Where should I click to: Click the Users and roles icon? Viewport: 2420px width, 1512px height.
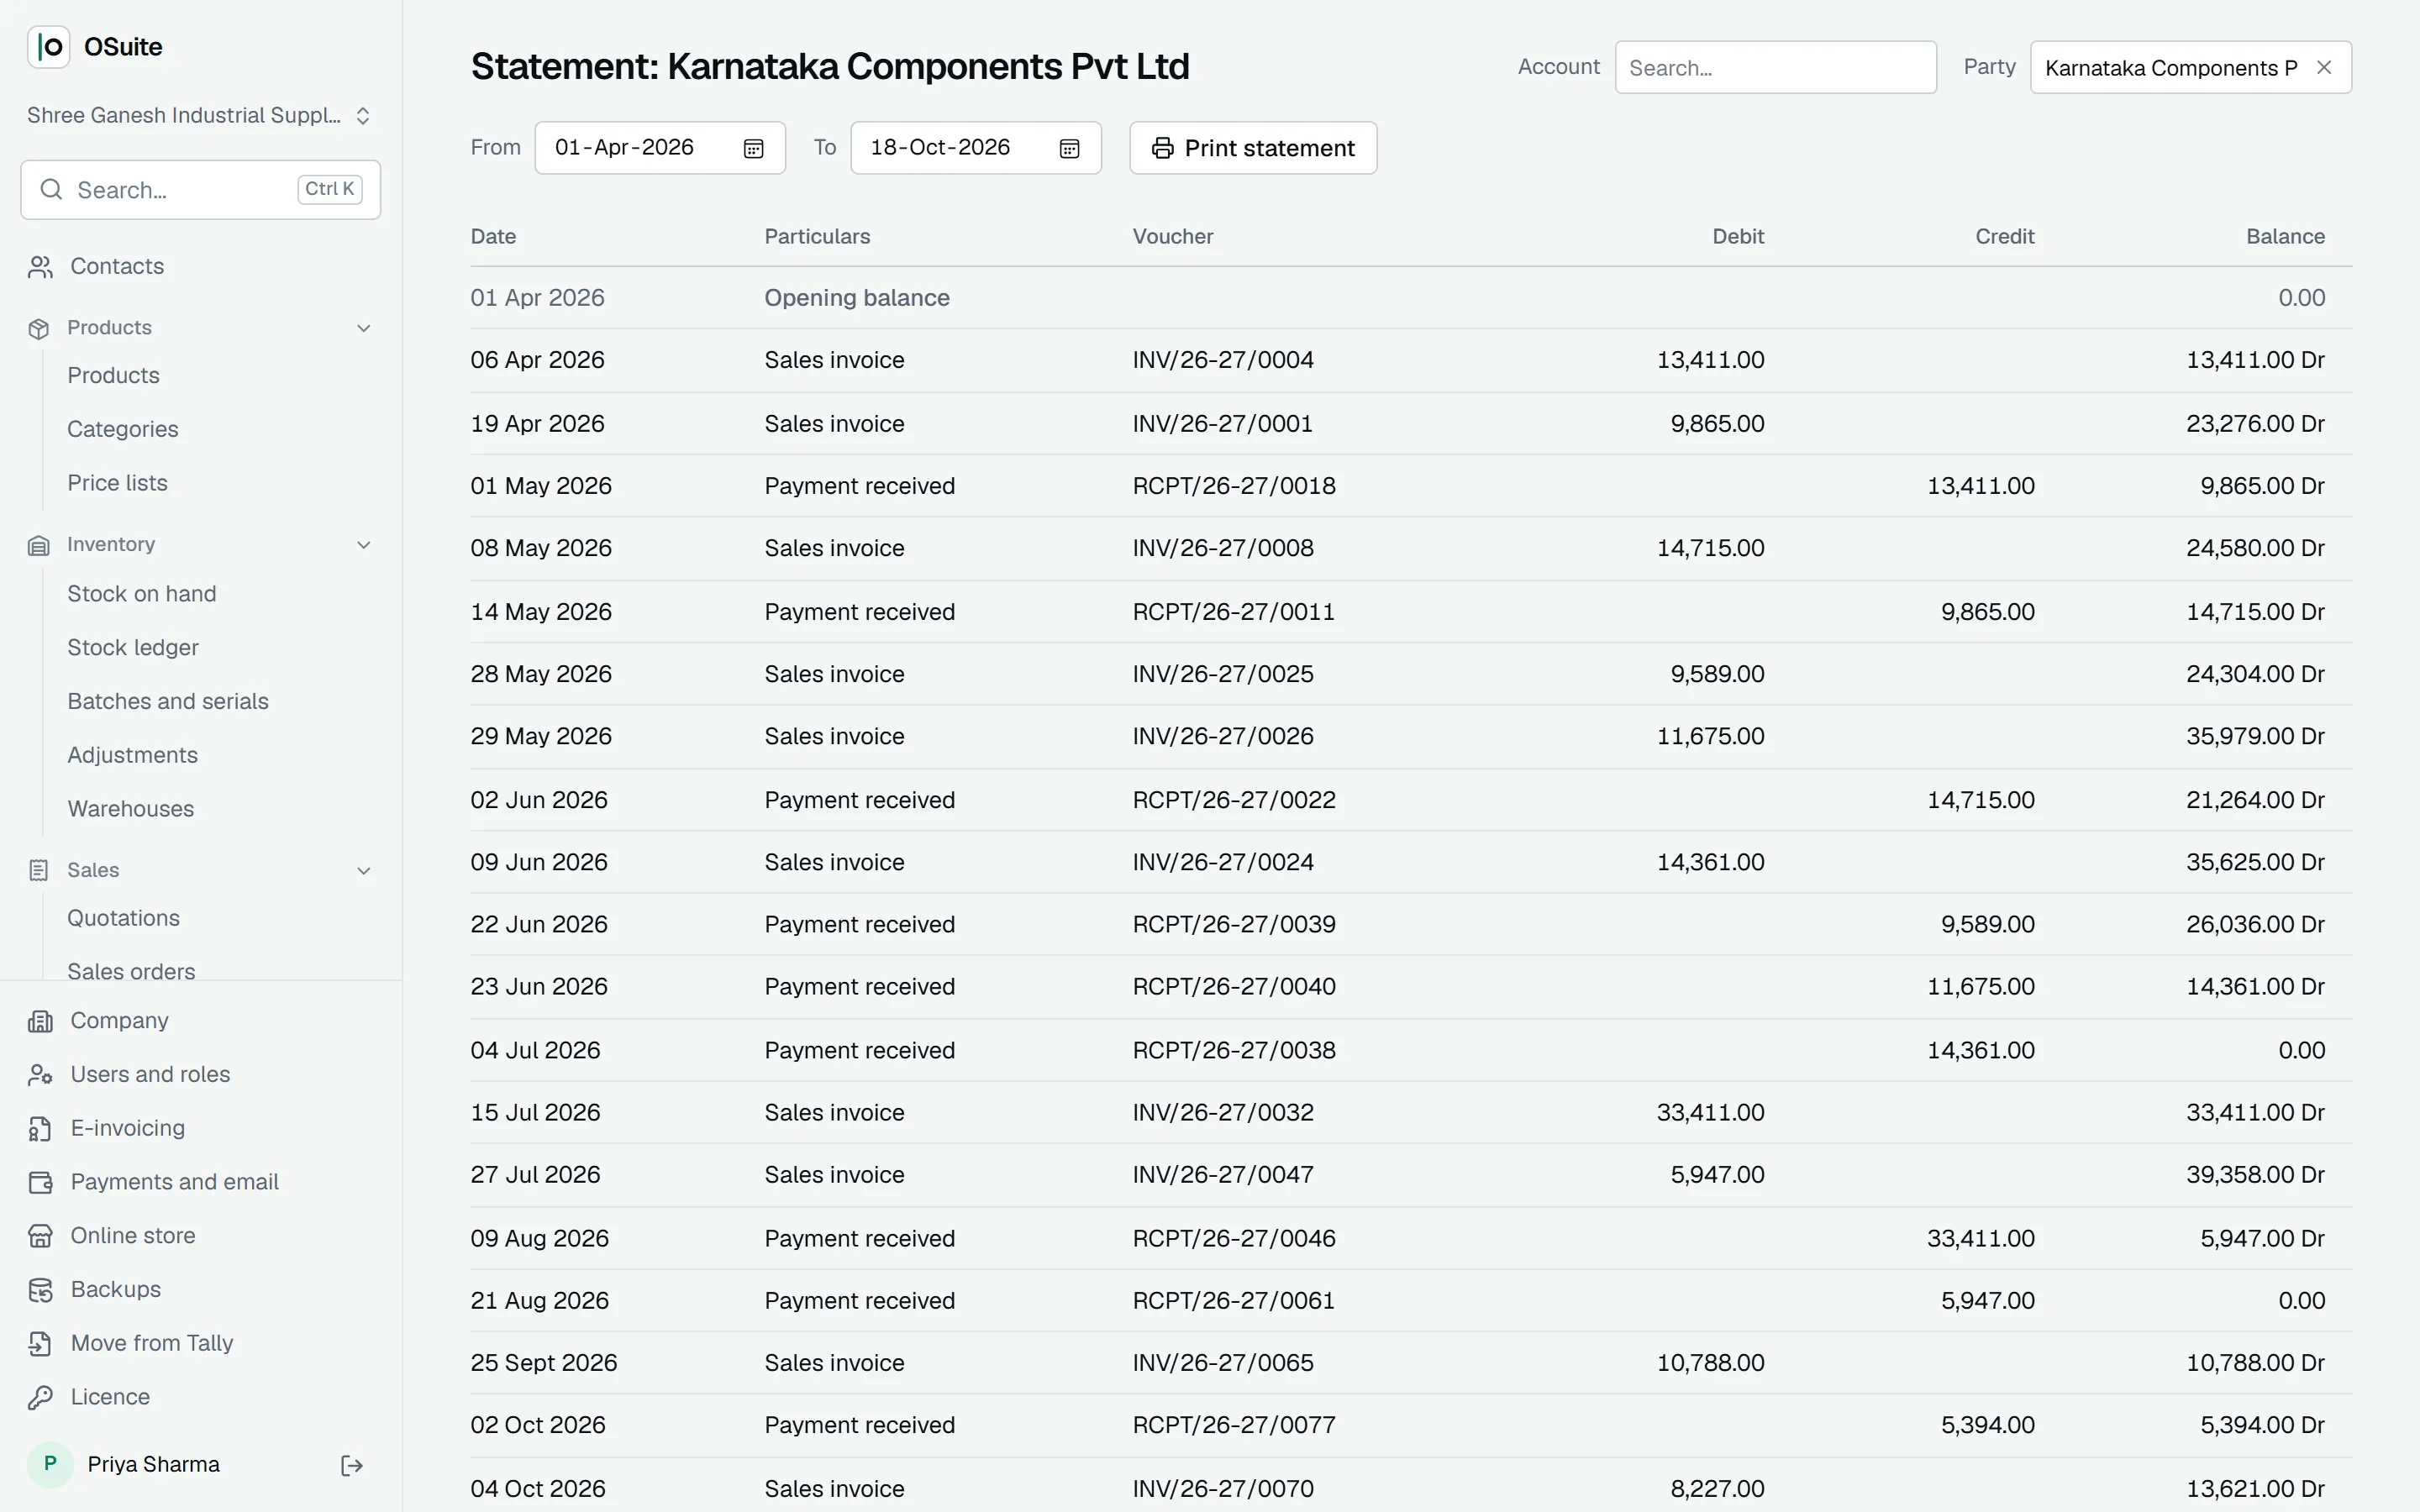(x=40, y=1075)
